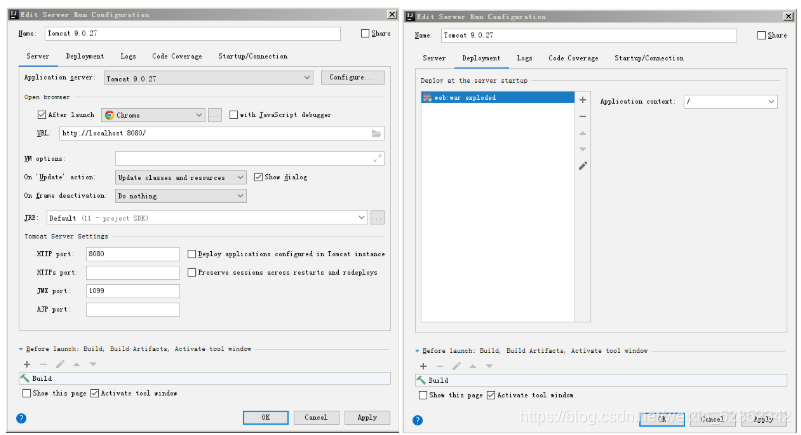801x435 pixels.
Task: Click OK in left dialog
Action: pos(266,418)
